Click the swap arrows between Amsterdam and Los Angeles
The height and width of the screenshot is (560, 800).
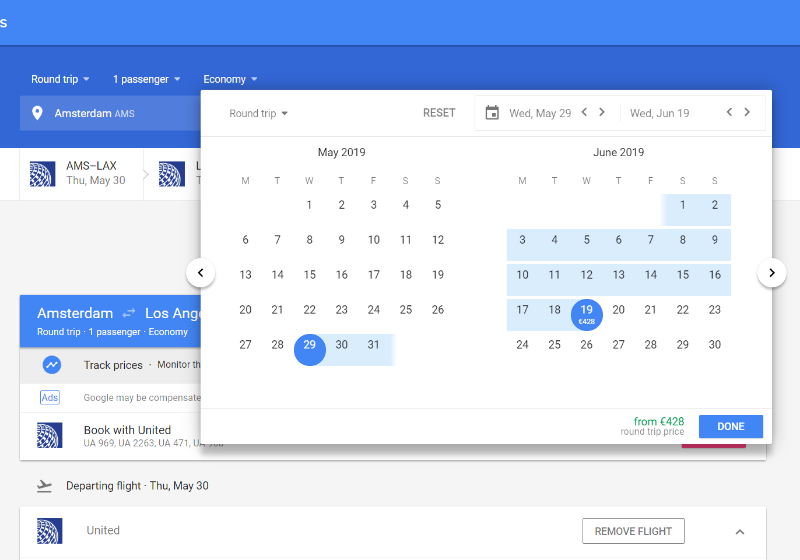coord(128,314)
